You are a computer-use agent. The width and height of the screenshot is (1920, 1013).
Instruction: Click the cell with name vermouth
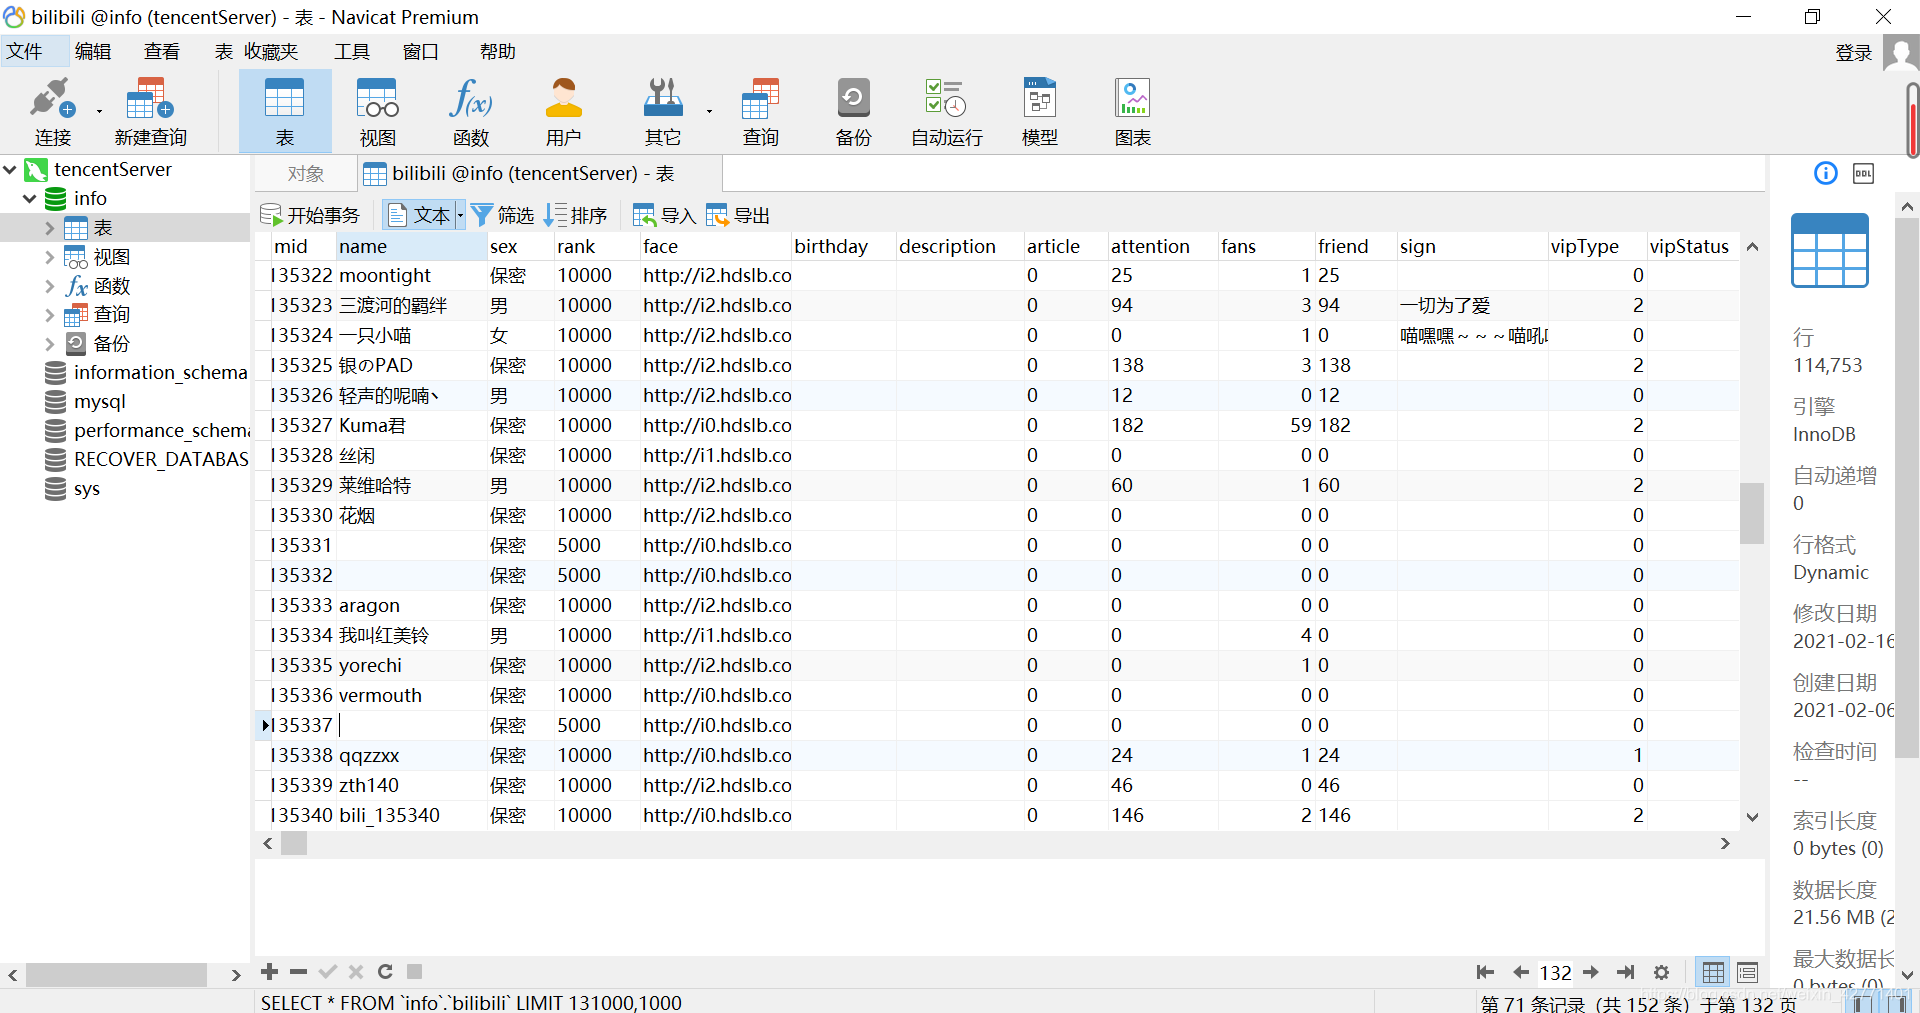click(x=410, y=696)
